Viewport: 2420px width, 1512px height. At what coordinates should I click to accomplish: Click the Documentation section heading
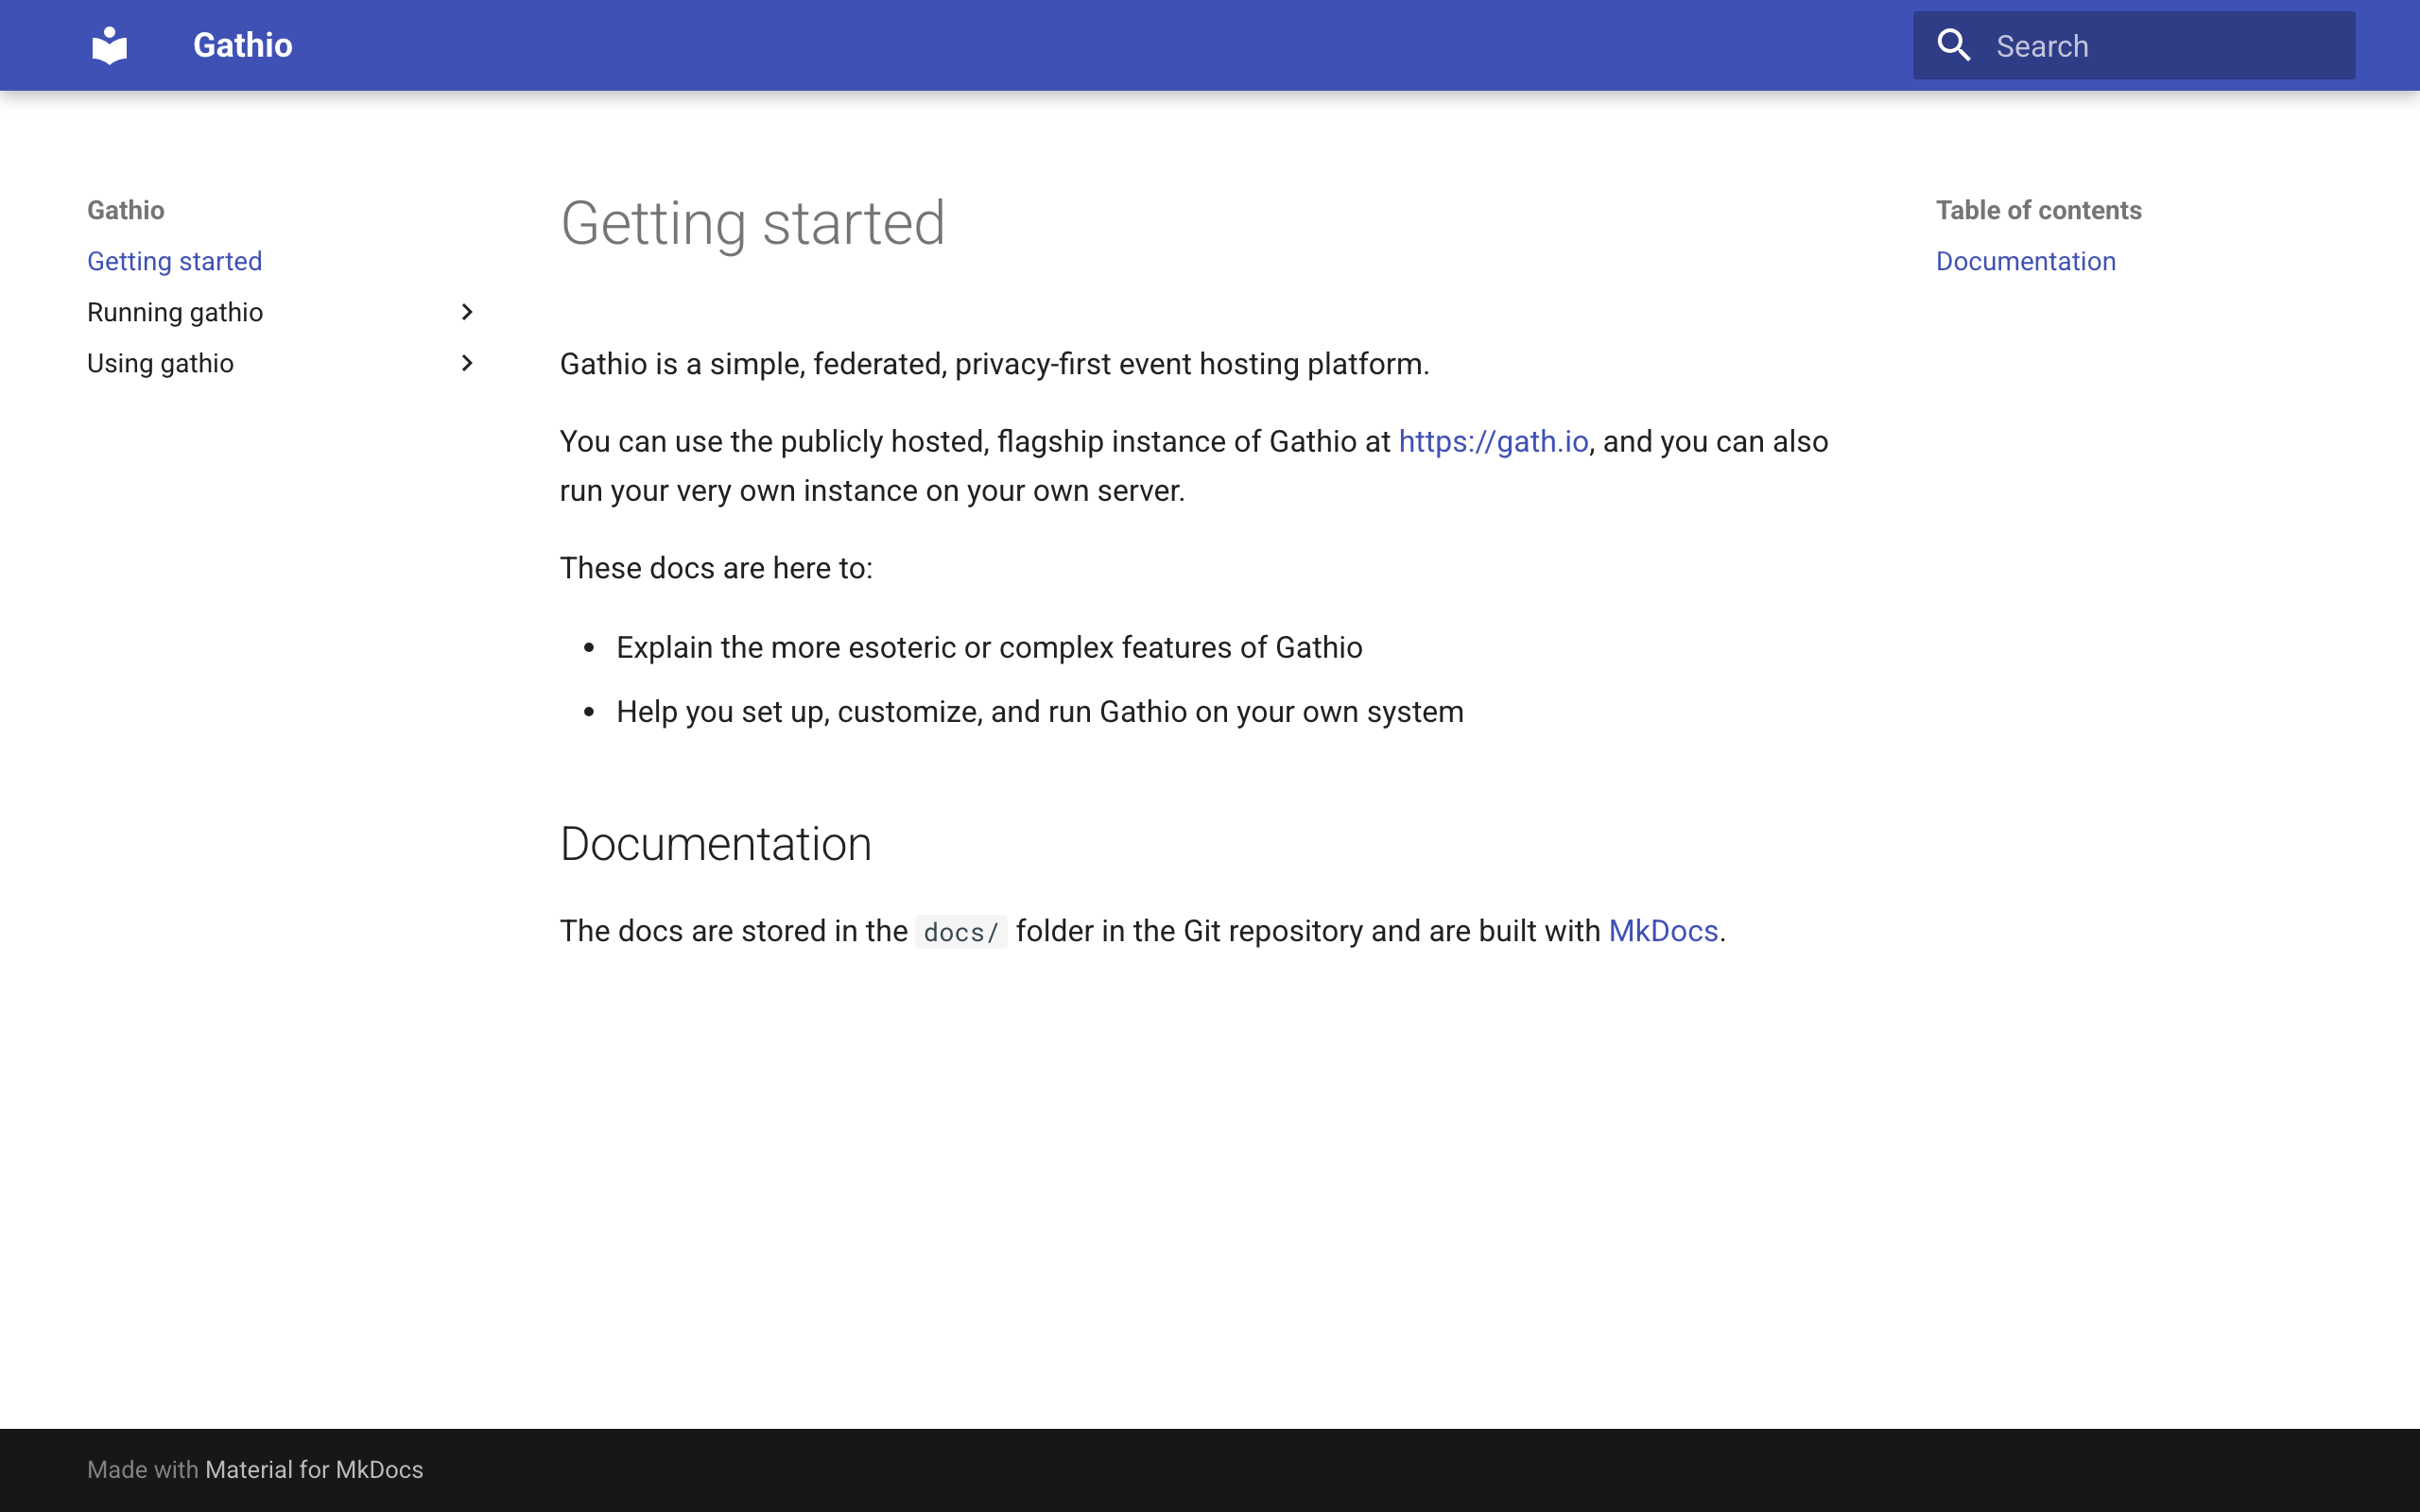click(715, 844)
